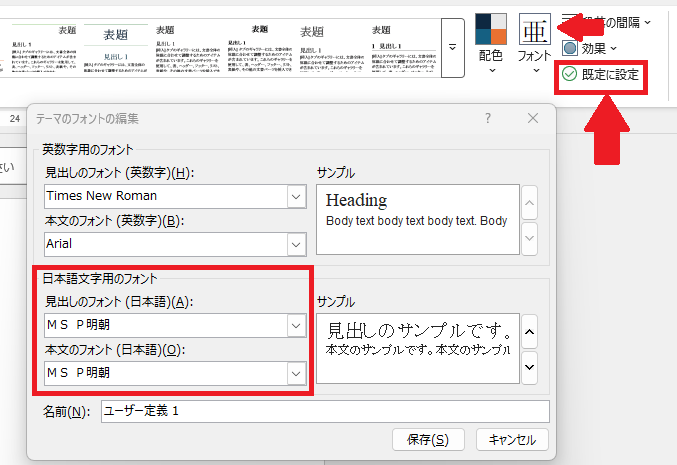The image size is (677, 465).
Task: Expand the style set gallery more arrow
Action: click(452, 47)
